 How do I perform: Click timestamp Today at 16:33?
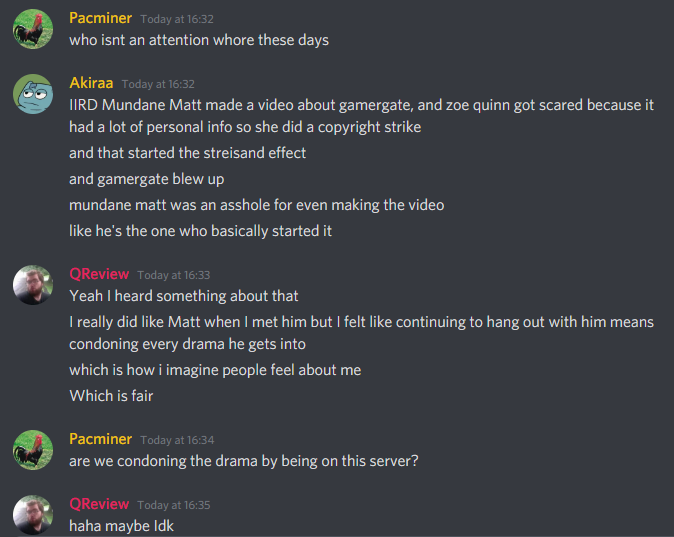(174, 275)
